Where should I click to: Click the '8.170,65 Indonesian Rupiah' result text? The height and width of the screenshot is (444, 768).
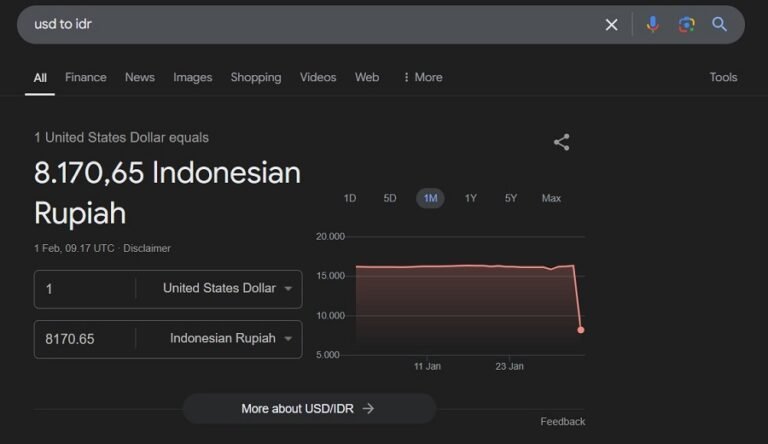[x=167, y=193]
